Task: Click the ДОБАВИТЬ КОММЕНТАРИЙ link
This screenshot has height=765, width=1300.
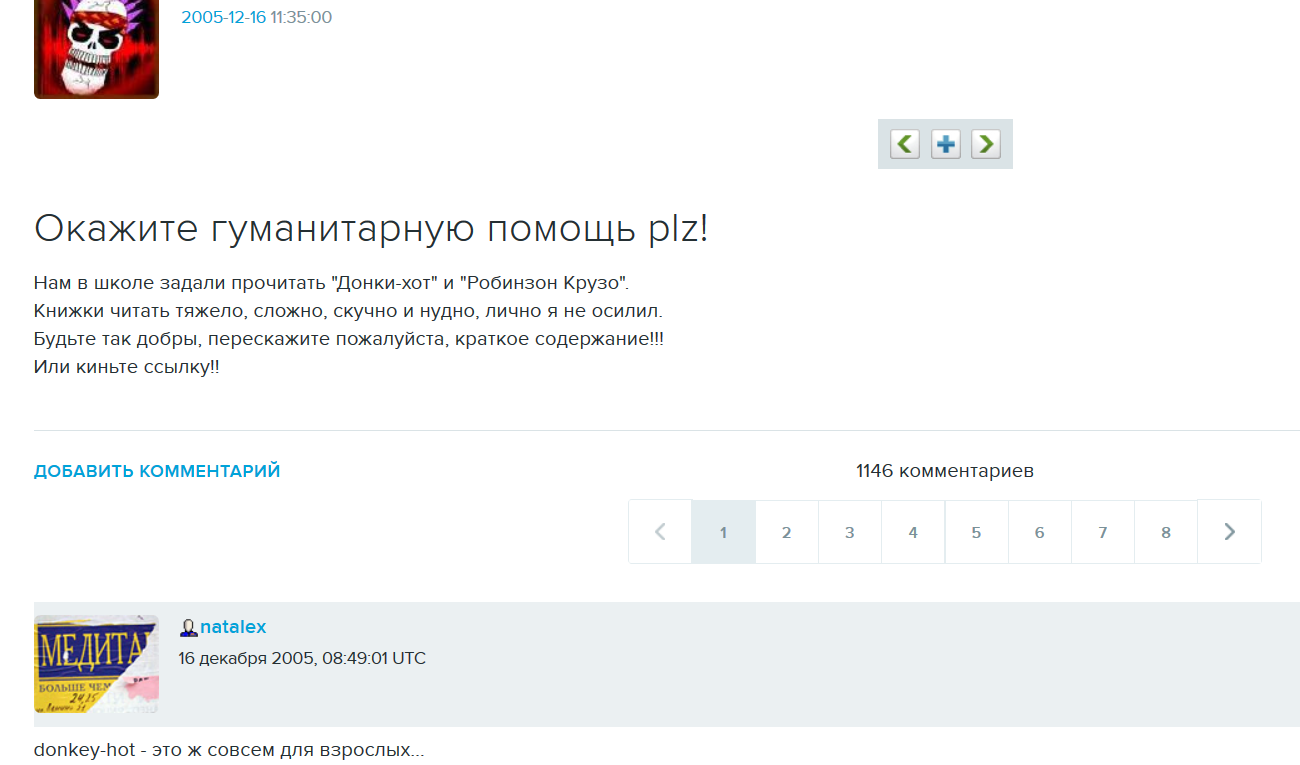Action: click(157, 471)
